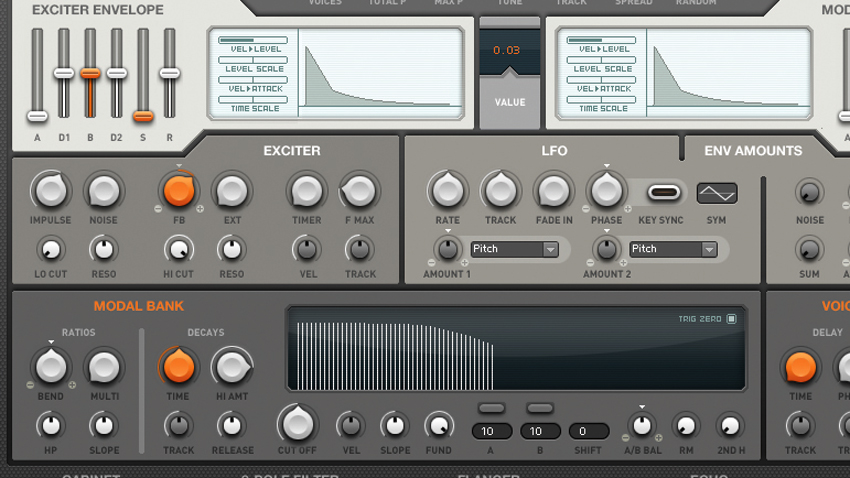The height and width of the screenshot is (478, 850).
Task: Click plus stepper beside FB knob
Action: click(x=200, y=209)
